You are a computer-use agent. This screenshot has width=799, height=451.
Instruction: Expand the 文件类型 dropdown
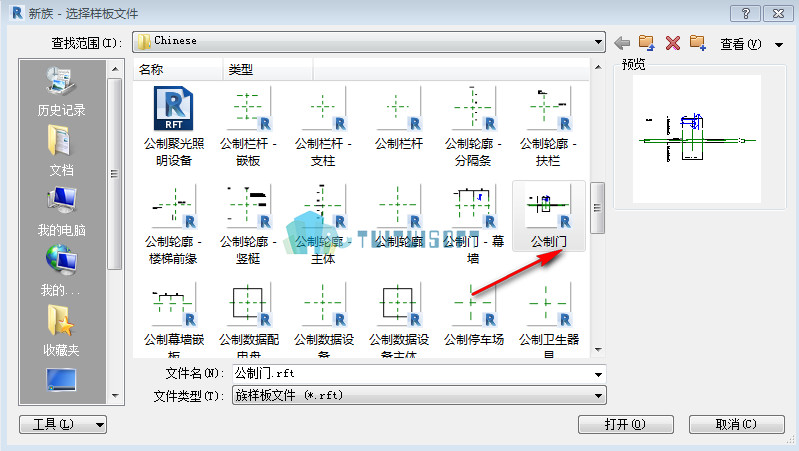click(598, 396)
